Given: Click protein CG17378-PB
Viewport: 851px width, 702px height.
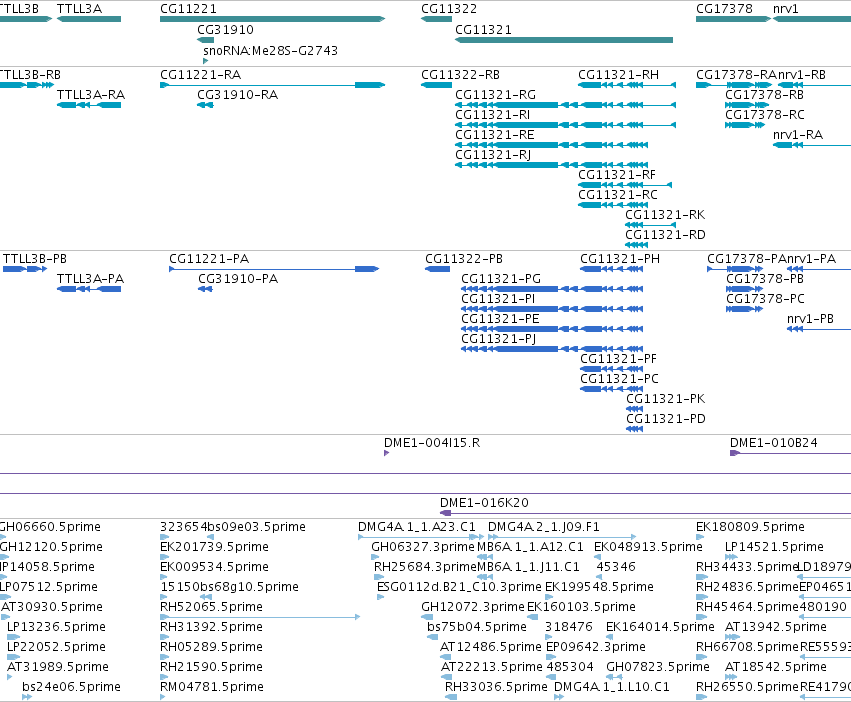Looking at the screenshot, I should [744, 289].
